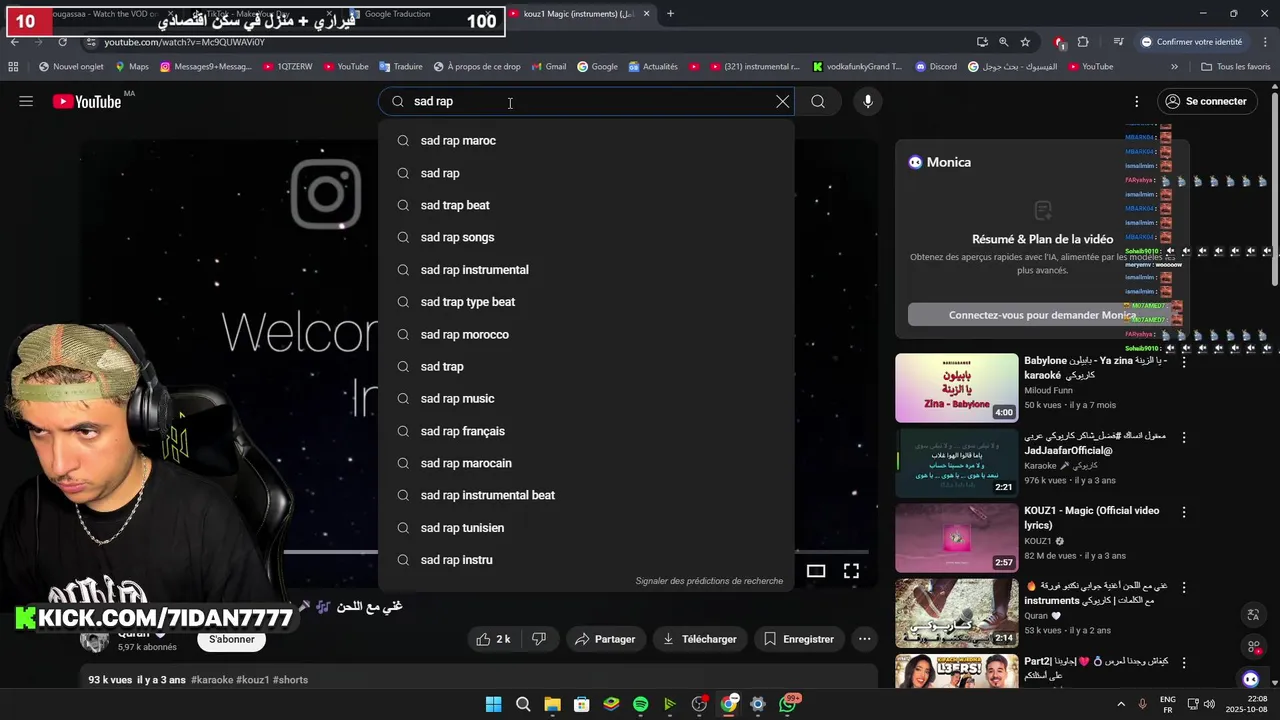
Task: Select suggestion 'sad rap songs'
Action: pos(586,237)
